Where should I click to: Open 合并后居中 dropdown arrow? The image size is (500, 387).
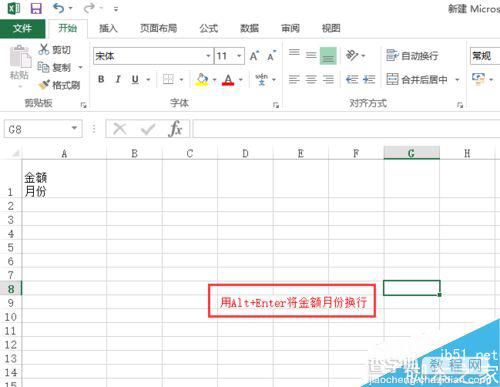coord(457,80)
